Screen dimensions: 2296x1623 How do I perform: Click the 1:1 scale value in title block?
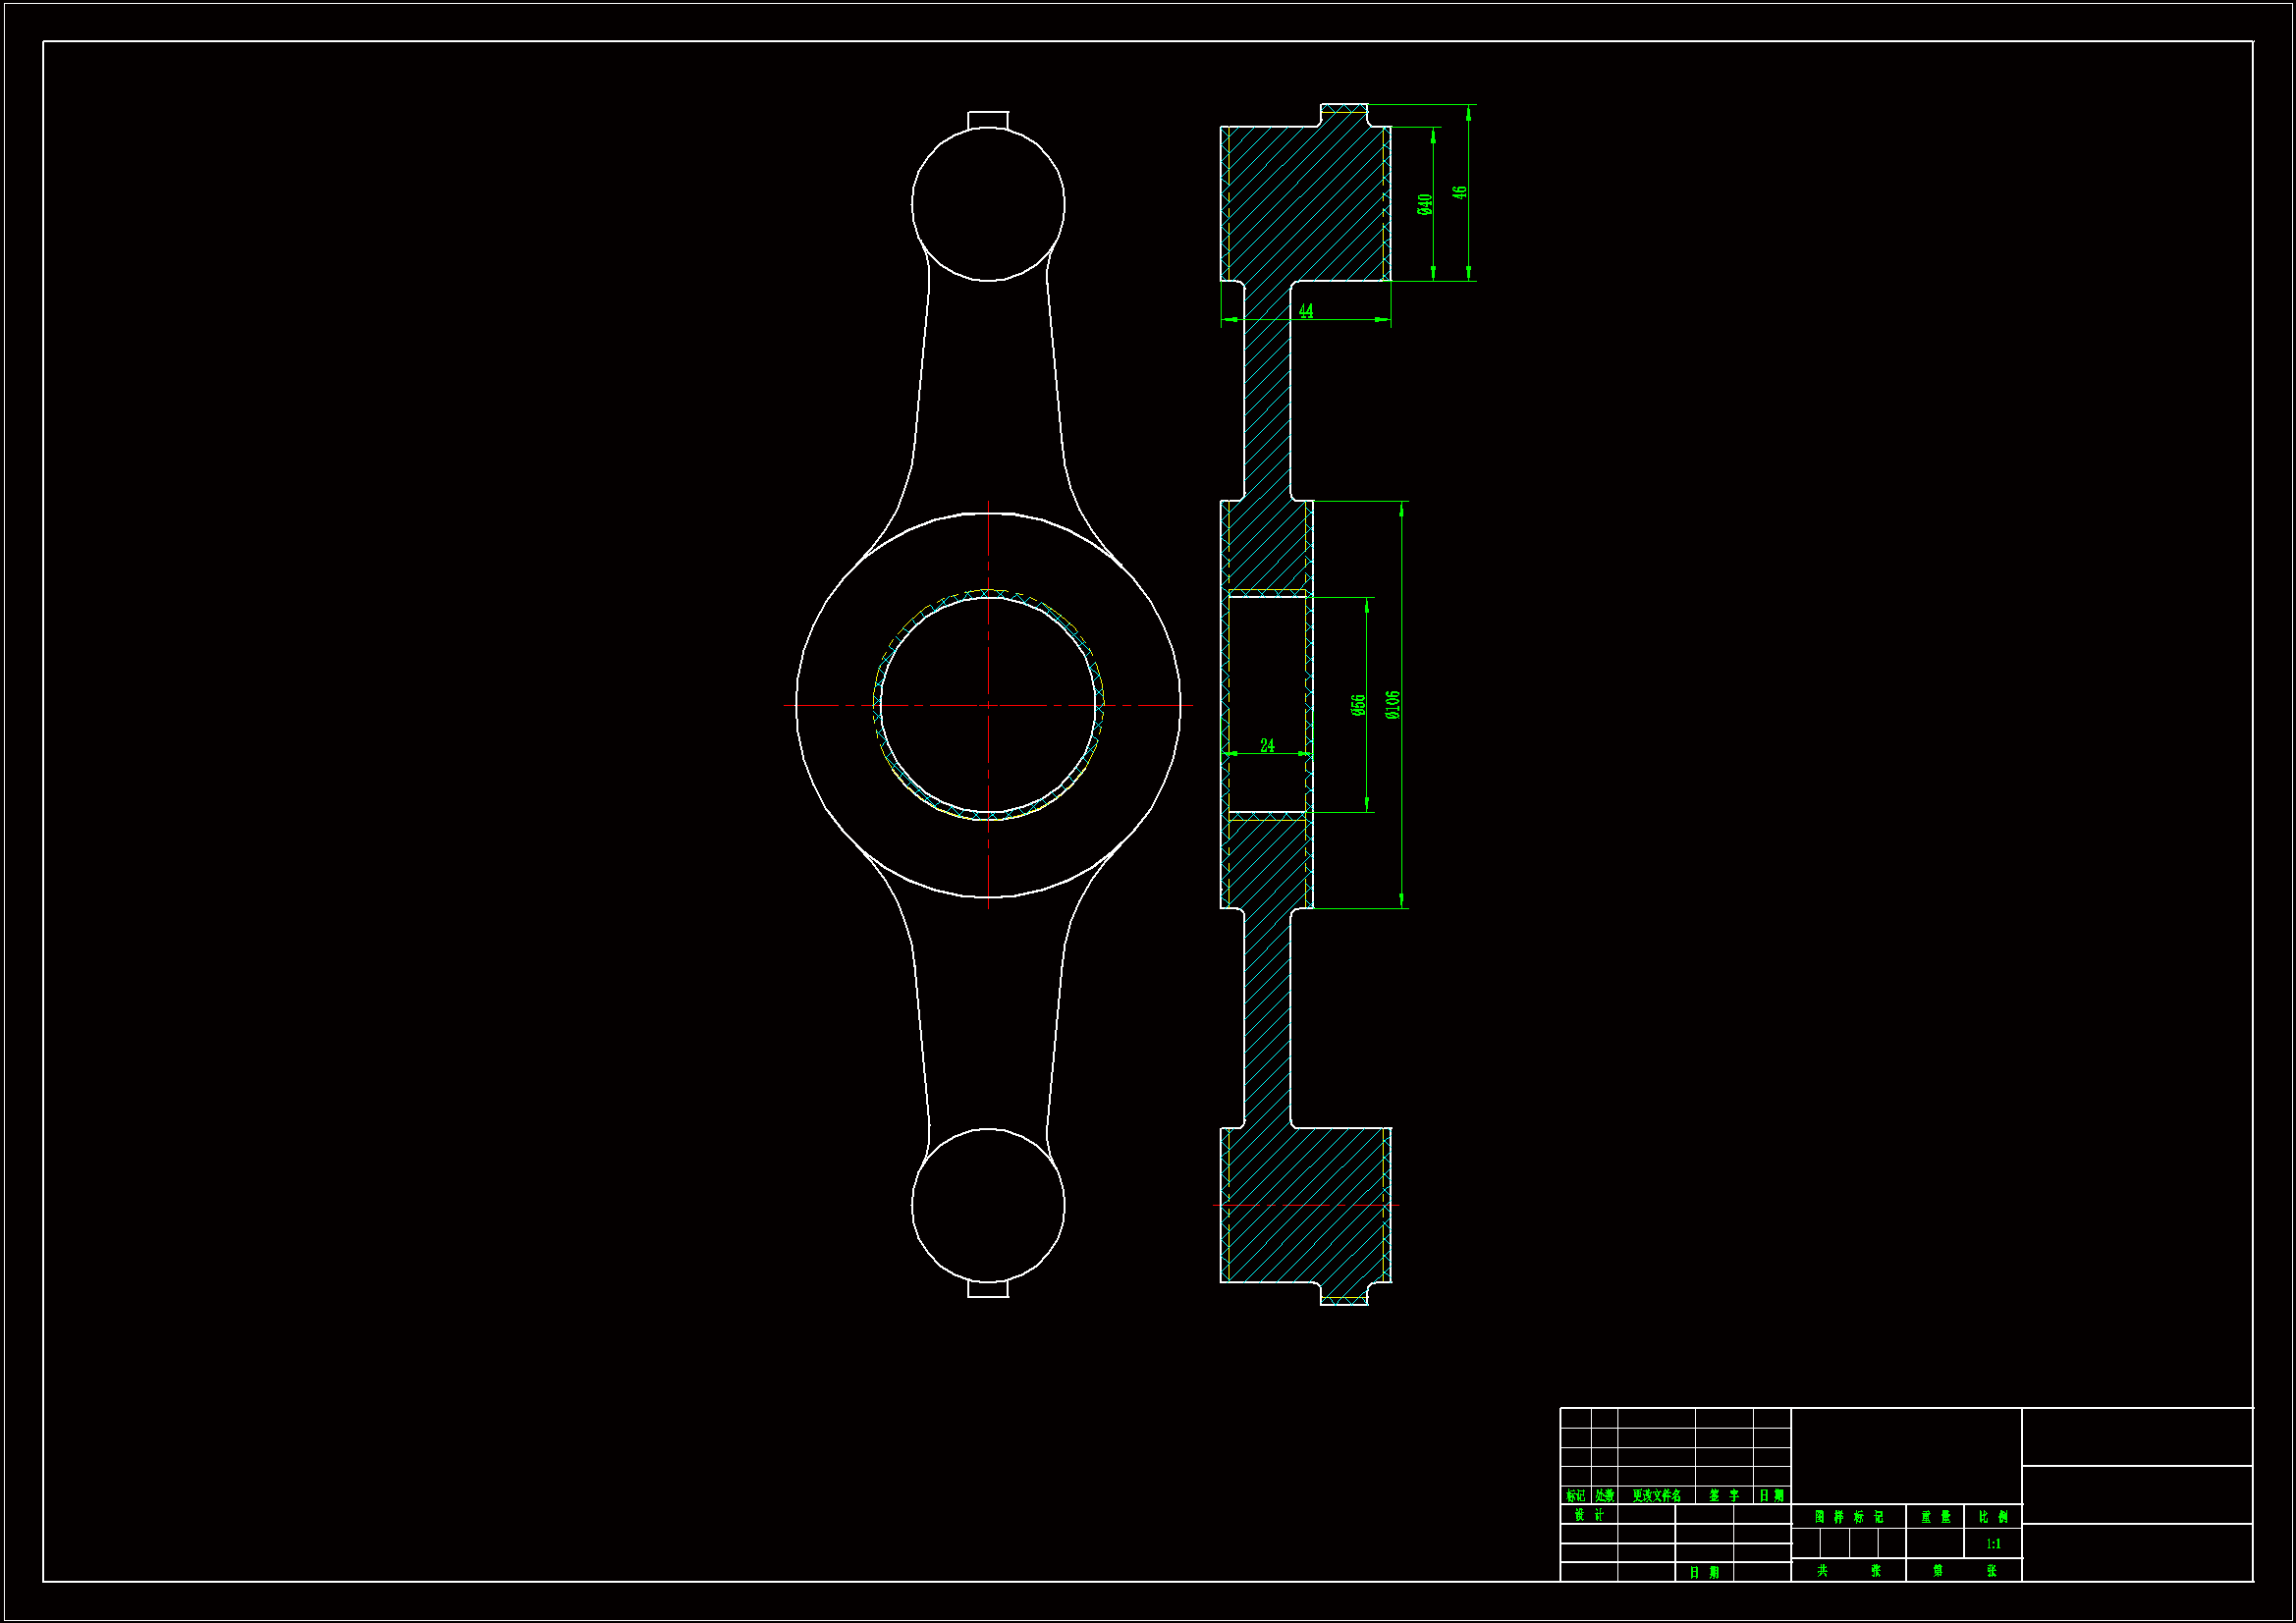point(1993,1544)
